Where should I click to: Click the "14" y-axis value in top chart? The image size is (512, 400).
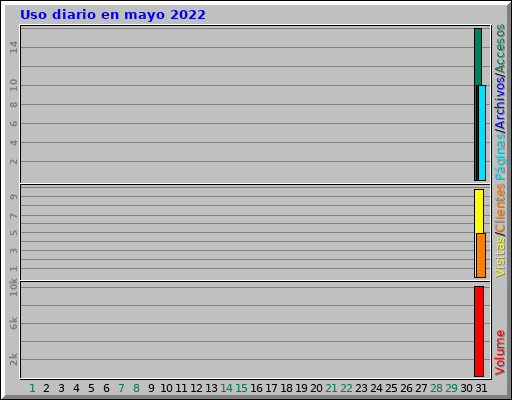click(13, 47)
